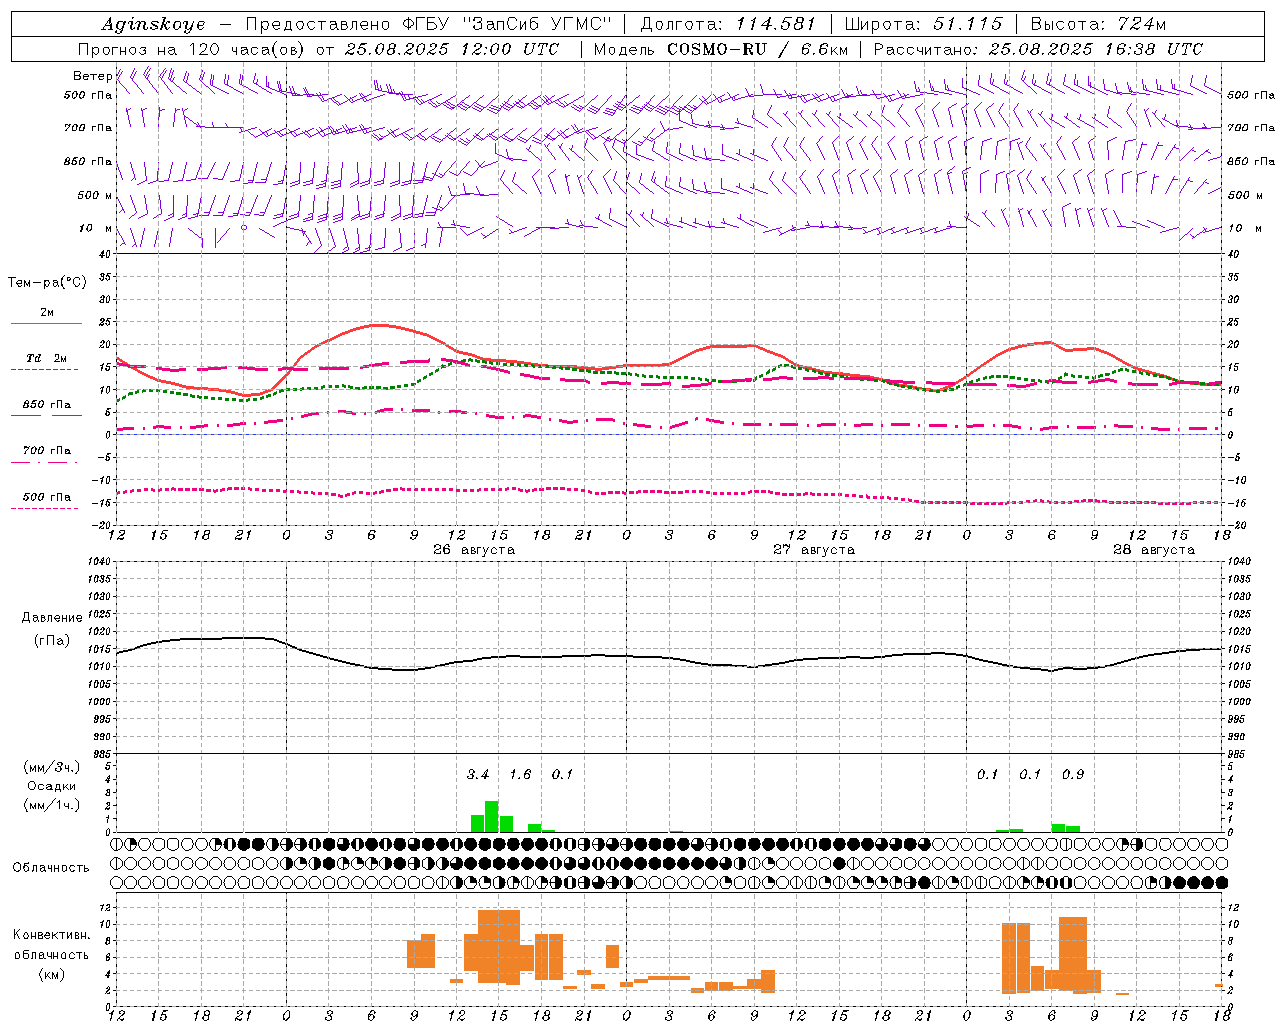This screenshot has width=1280, height=1024.
Task: Select "700 гПа" entry in temperature legend
Action: point(47,451)
